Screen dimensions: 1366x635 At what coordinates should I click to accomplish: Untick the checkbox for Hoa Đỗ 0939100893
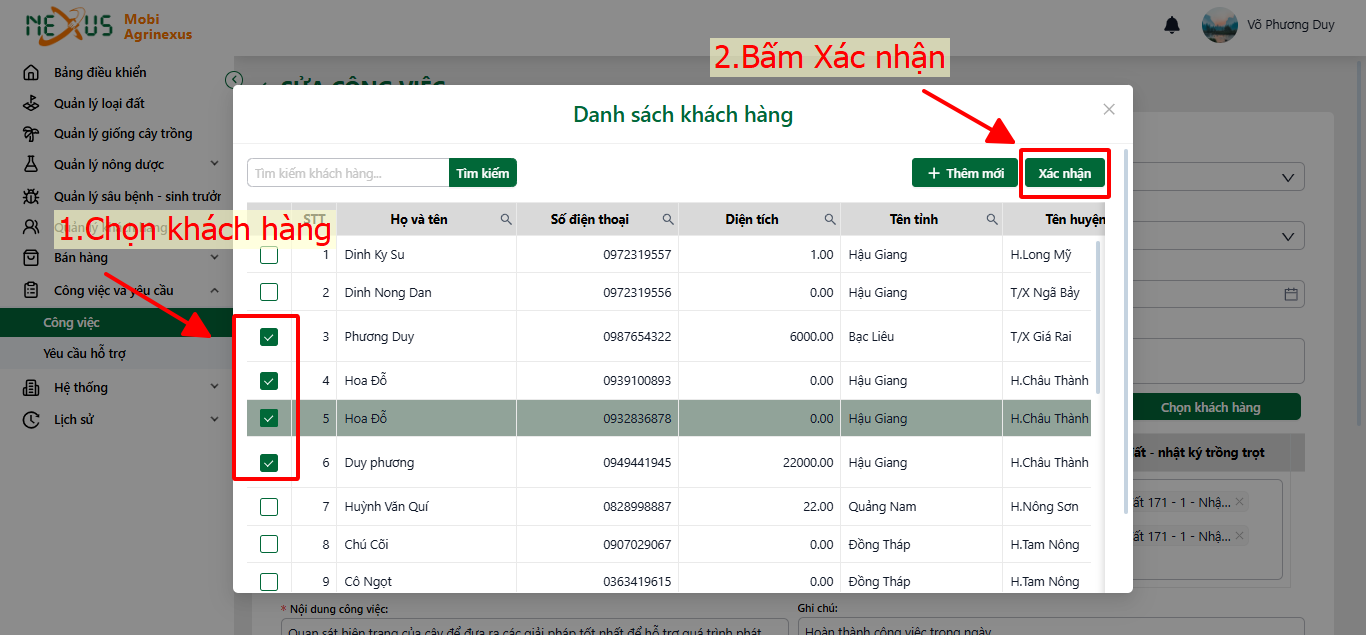269,381
